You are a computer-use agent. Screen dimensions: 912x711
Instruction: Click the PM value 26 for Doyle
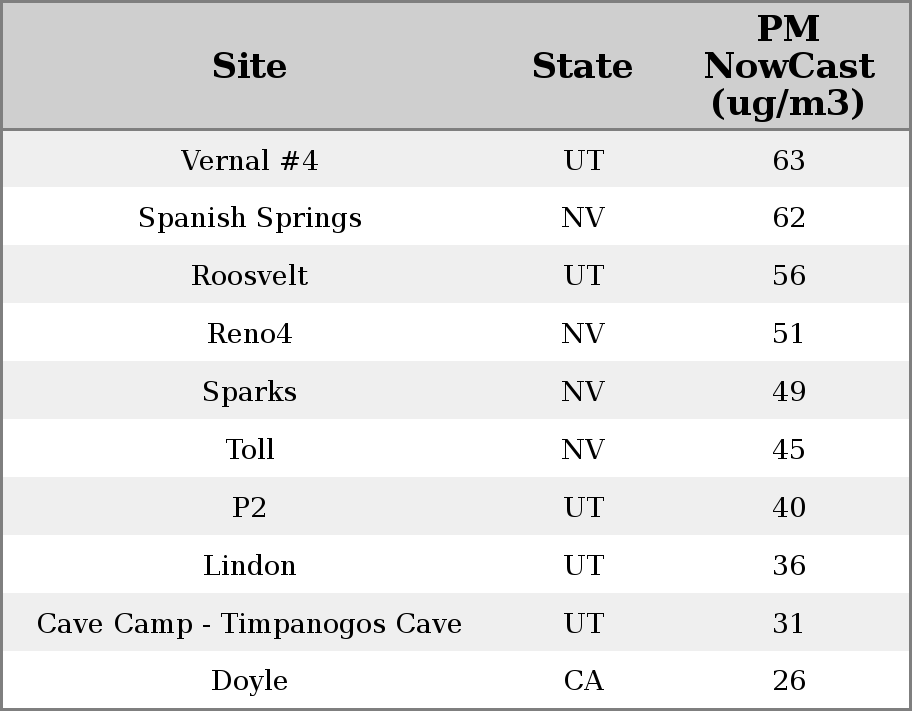[x=788, y=681]
